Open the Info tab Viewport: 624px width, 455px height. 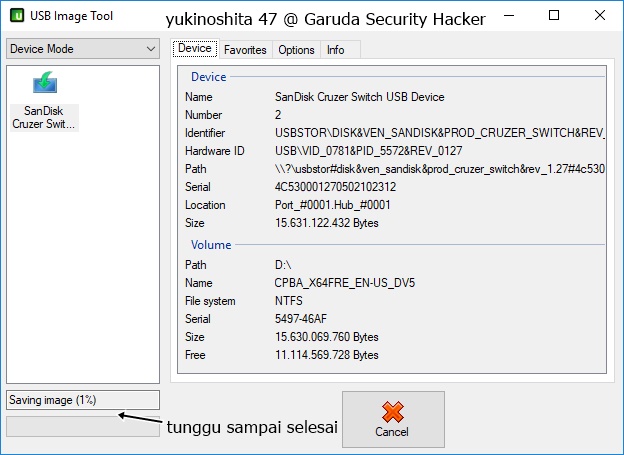point(336,50)
